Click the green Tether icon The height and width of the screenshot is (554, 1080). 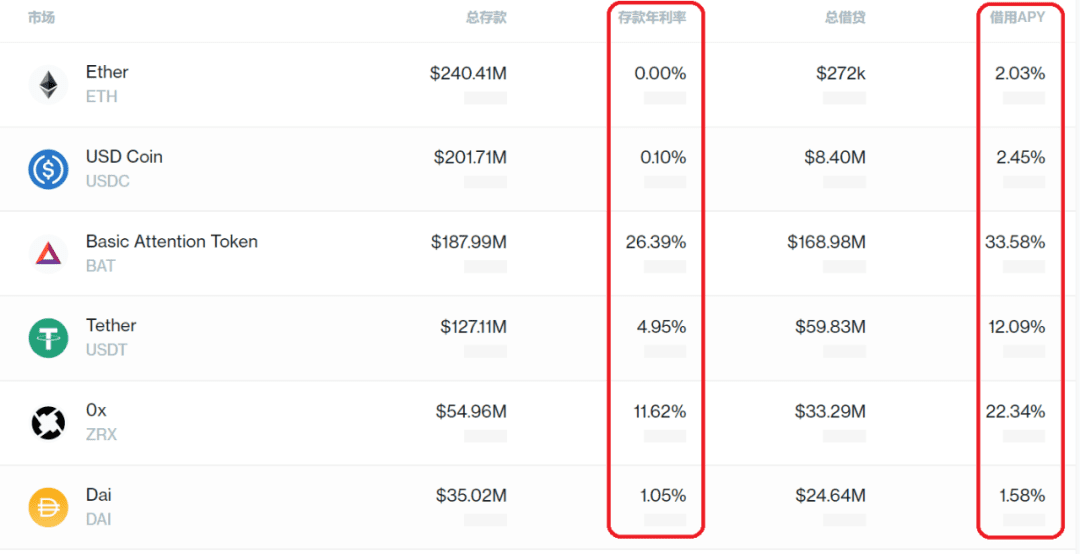tap(48, 338)
